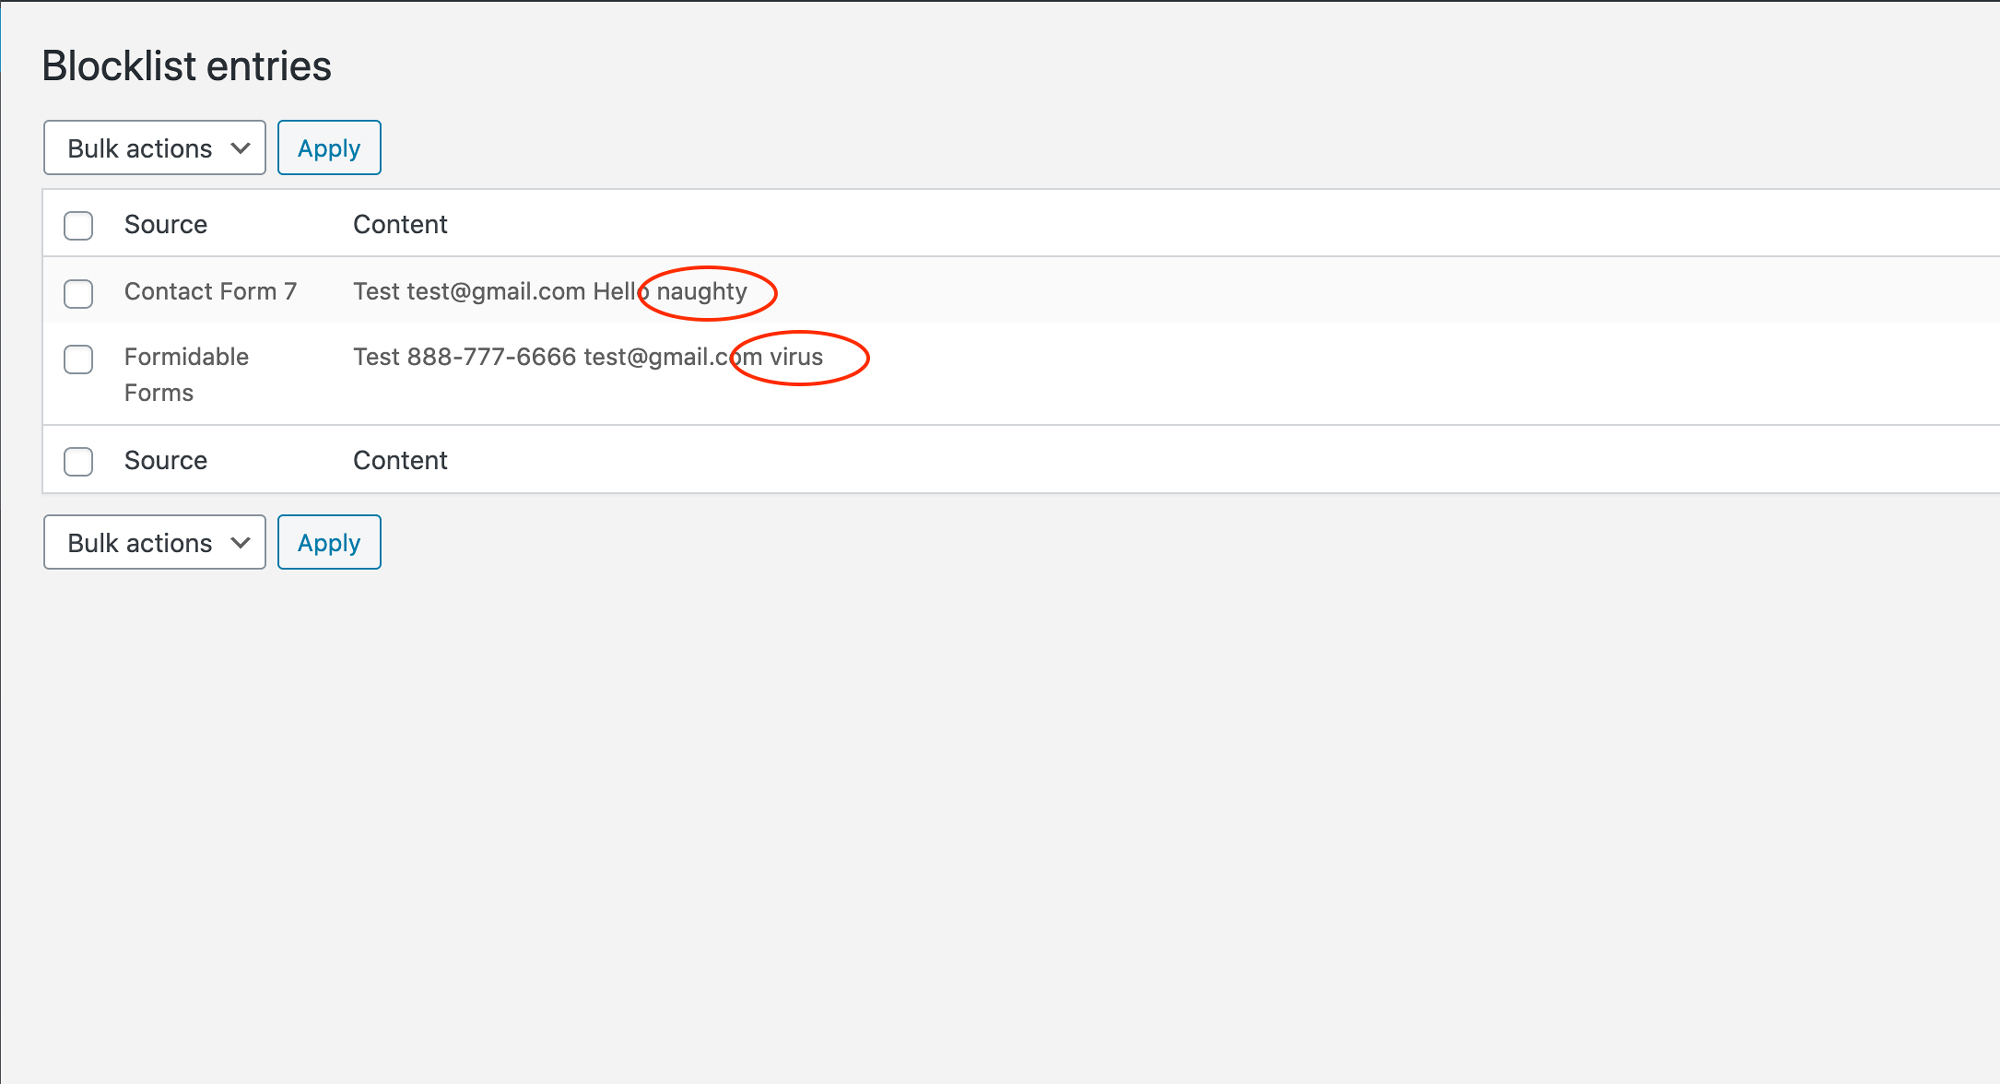This screenshot has width=2000, height=1084.
Task: Click the circled word virus
Action: pos(796,357)
